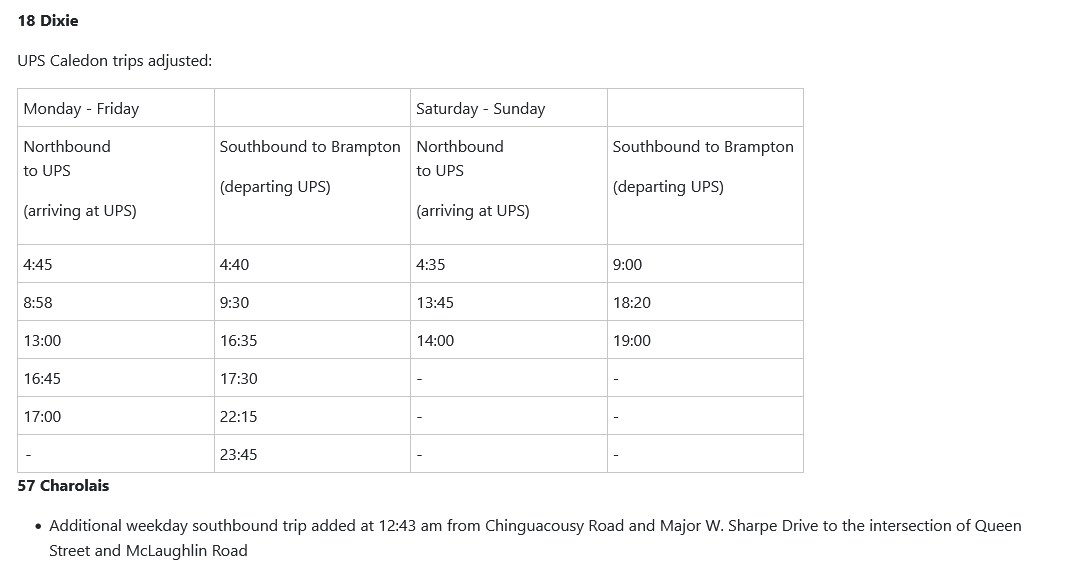Click the 8:58 arrival time cell
This screenshot has height=577, width=1087.
click(x=38, y=303)
